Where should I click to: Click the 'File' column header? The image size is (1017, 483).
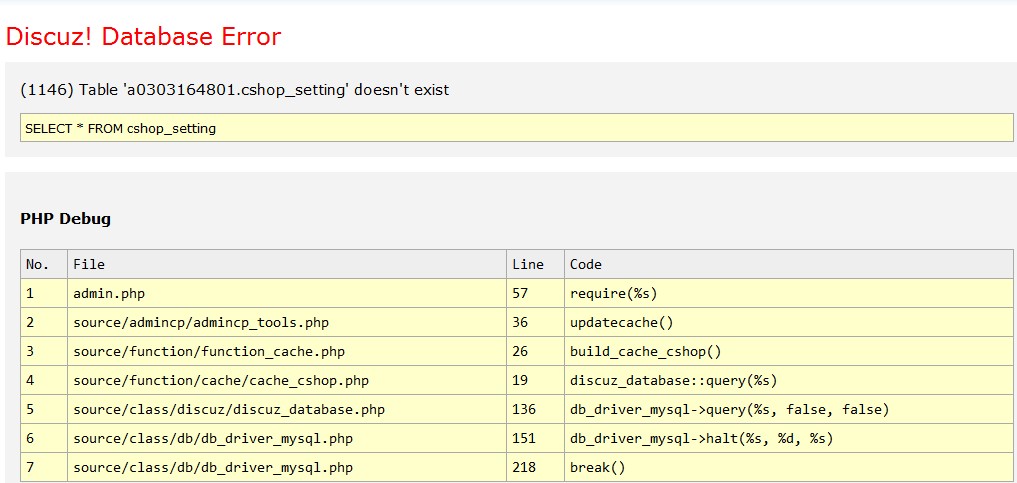pos(287,264)
